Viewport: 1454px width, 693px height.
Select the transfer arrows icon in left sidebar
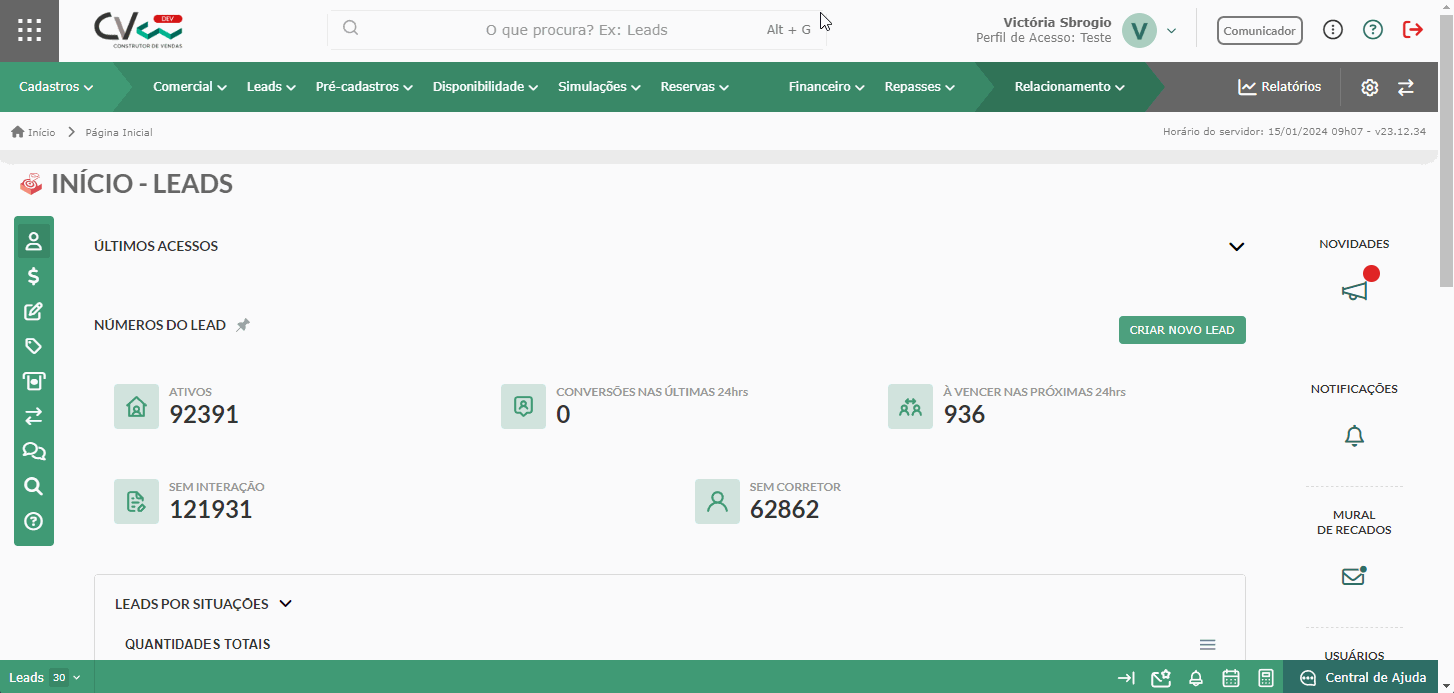click(x=33, y=416)
